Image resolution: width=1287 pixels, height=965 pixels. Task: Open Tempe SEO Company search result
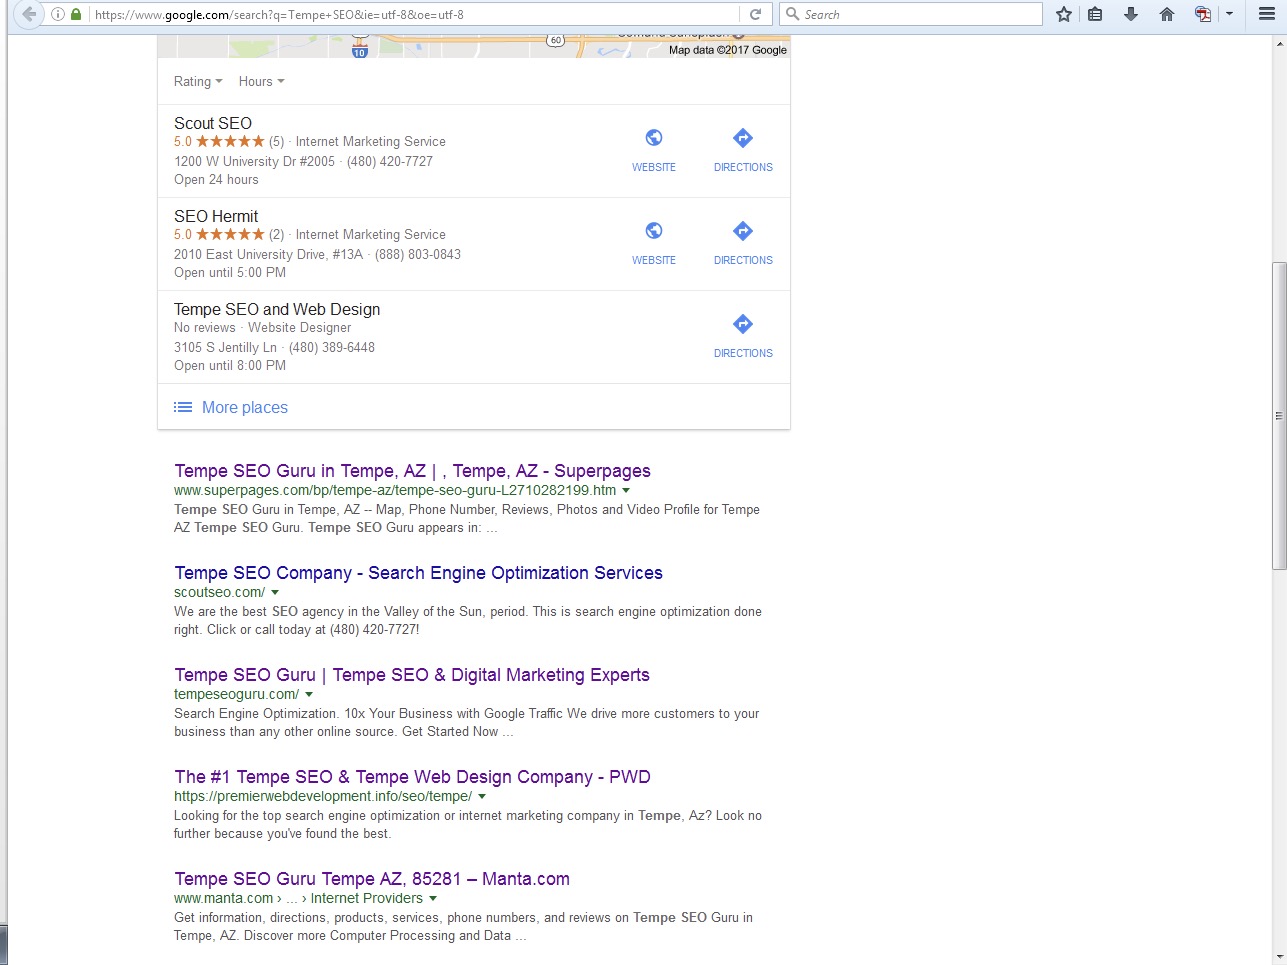click(418, 573)
